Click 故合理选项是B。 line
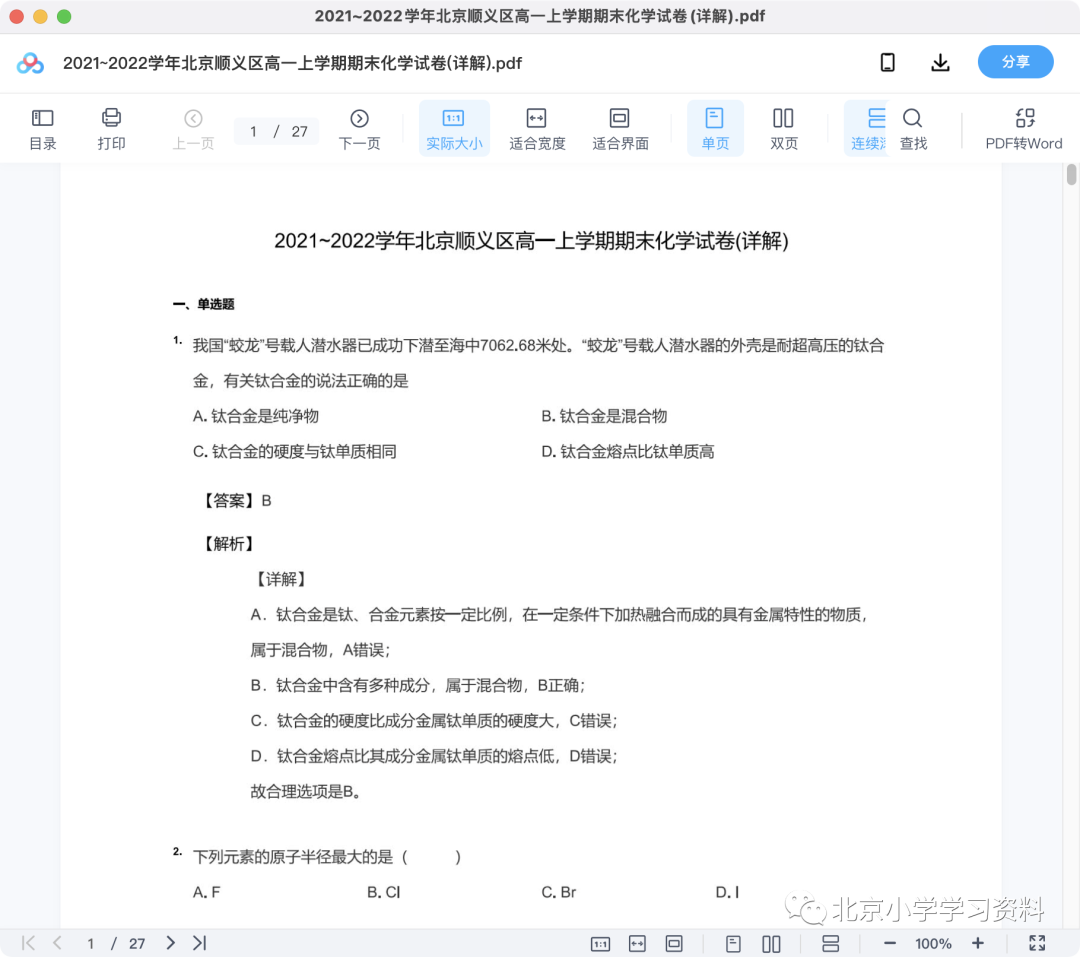This screenshot has width=1080, height=957. click(306, 792)
